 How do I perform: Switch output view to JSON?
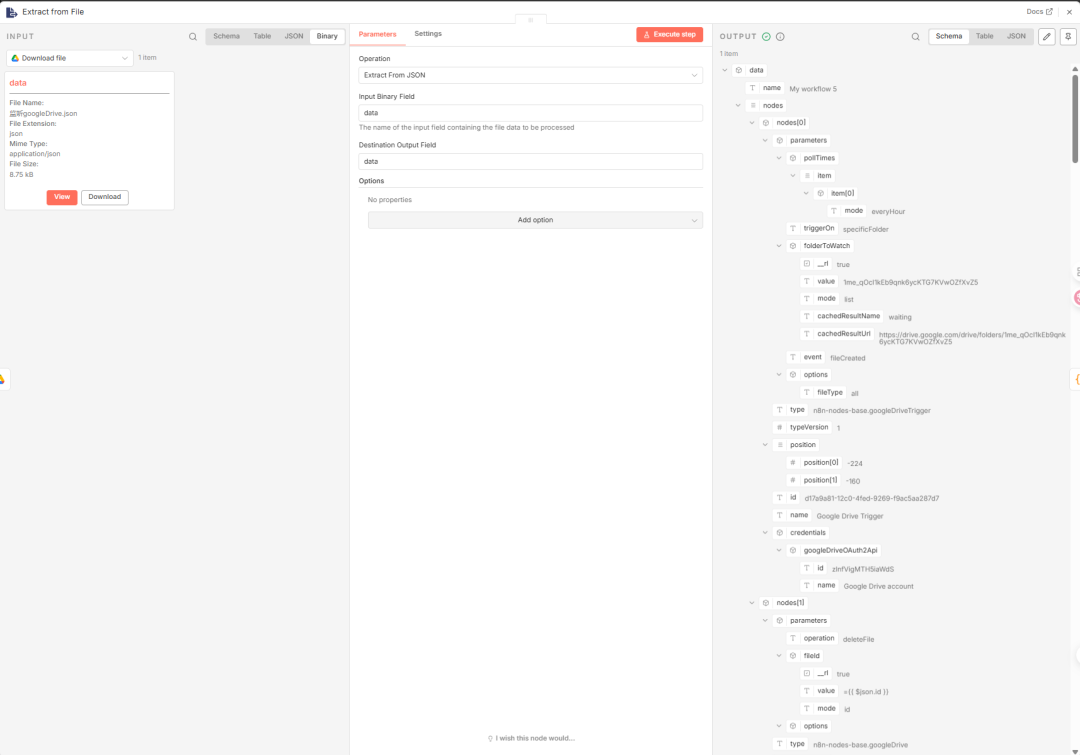point(1016,36)
